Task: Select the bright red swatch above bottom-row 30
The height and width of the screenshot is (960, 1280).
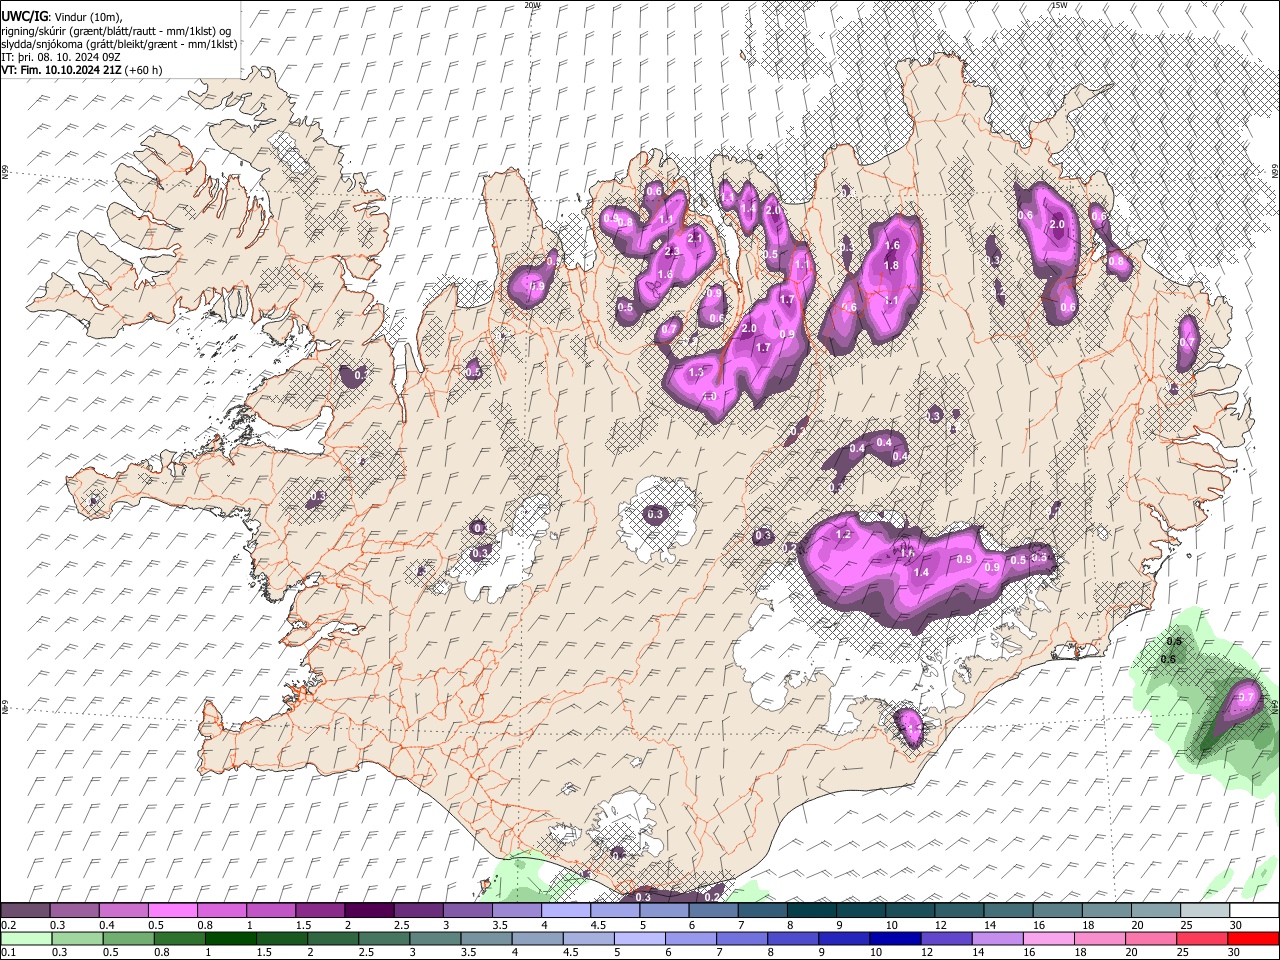Action: coord(1253,938)
